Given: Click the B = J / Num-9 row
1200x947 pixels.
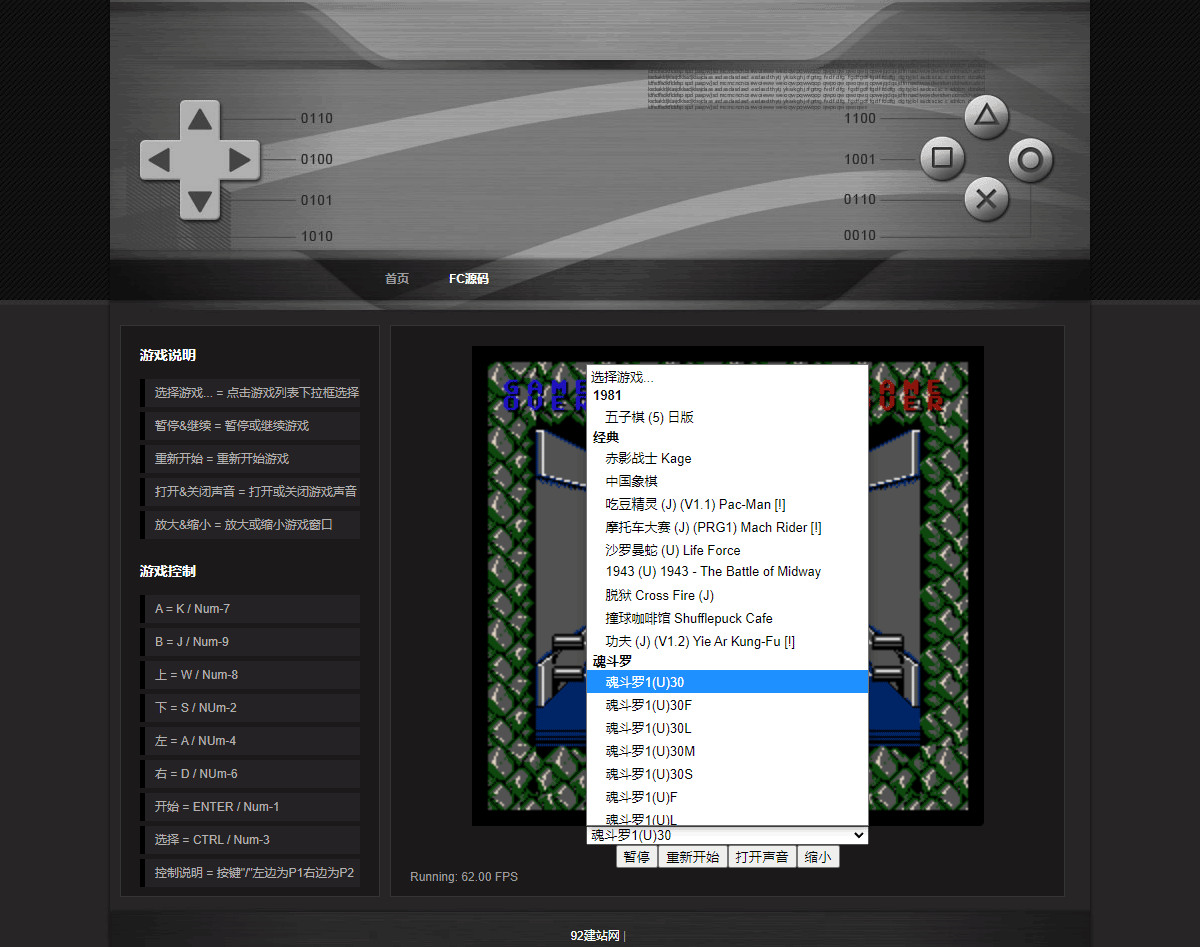Looking at the screenshot, I should tap(250, 642).
